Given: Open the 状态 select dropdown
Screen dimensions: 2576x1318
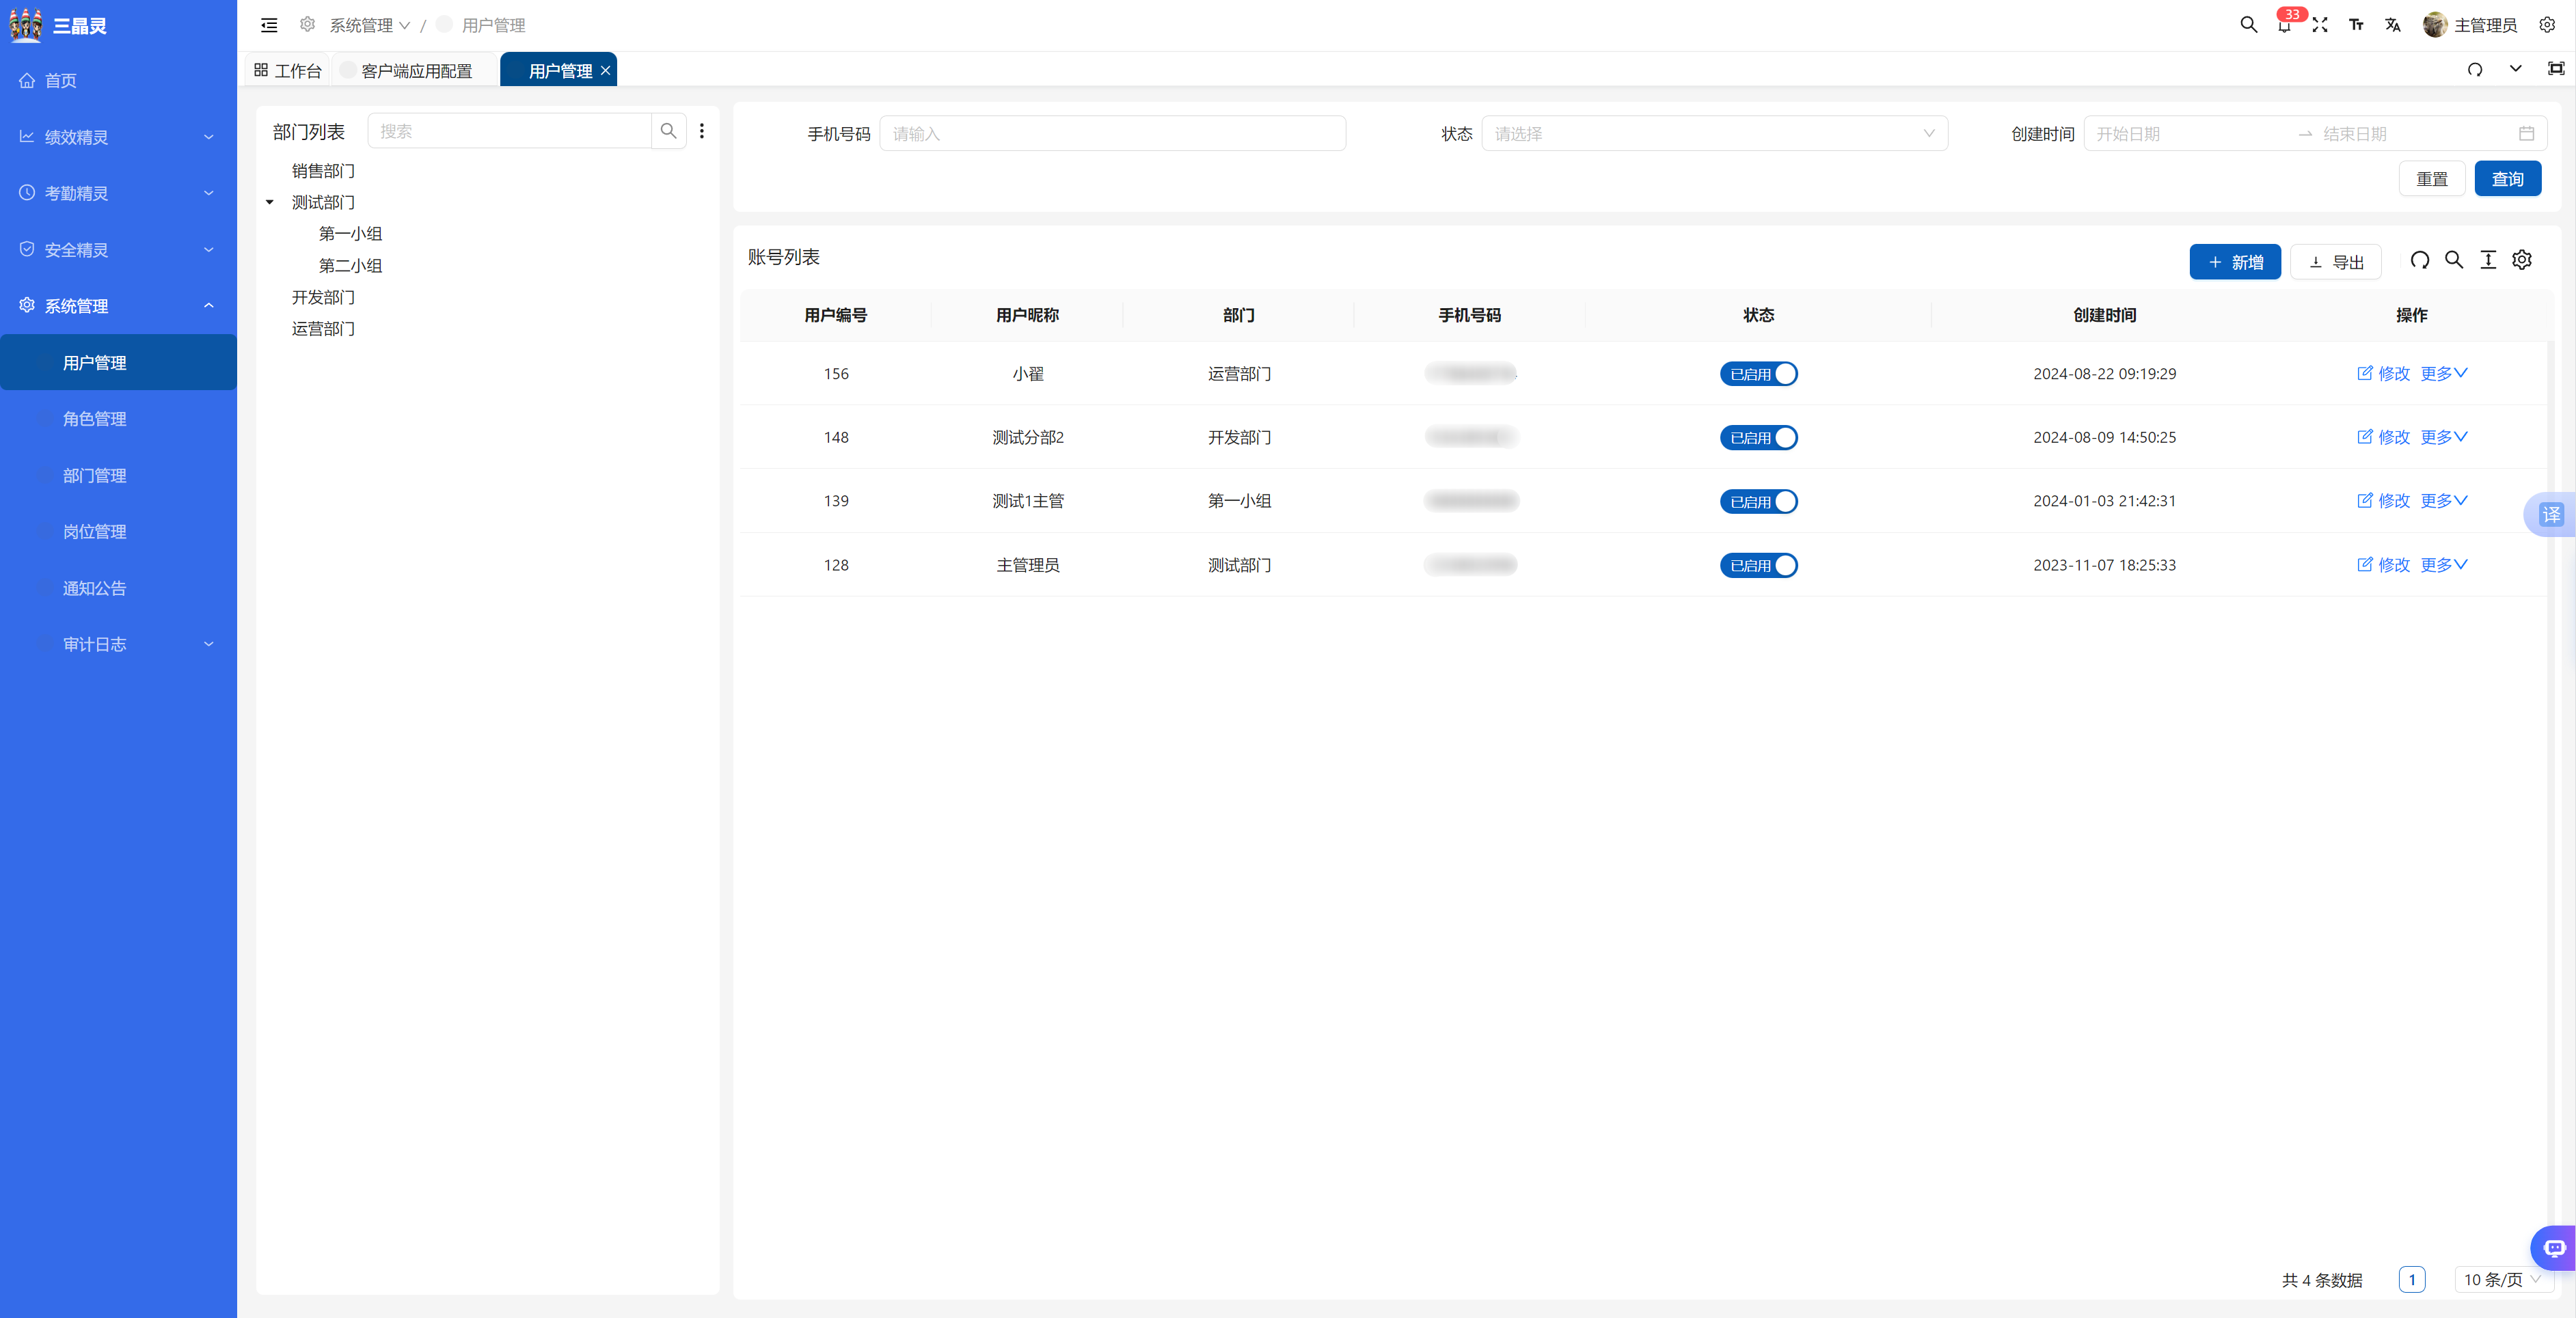Looking at the screenshot, I should pos(1713,134).
